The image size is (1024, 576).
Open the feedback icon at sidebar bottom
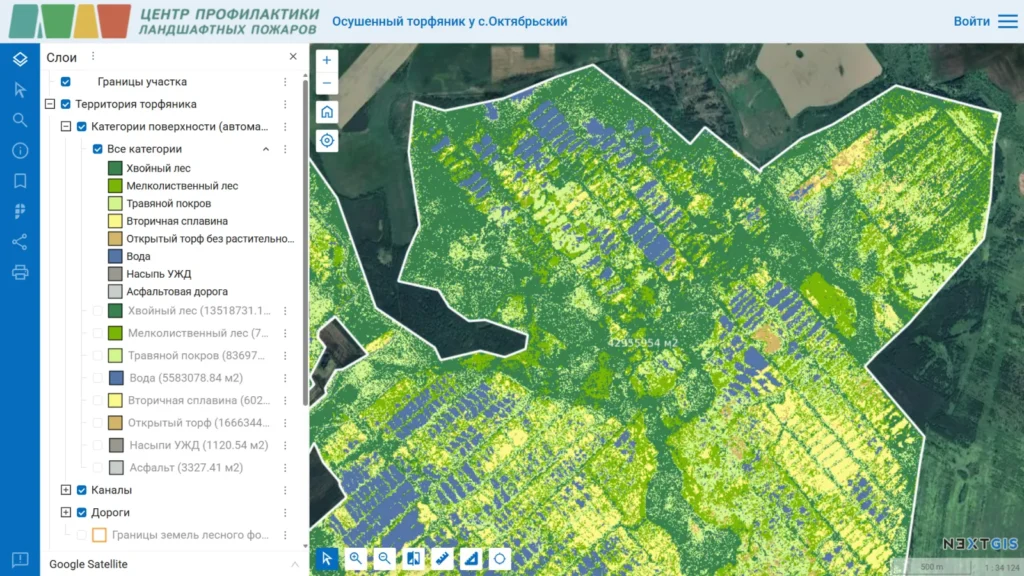point(20,559)
